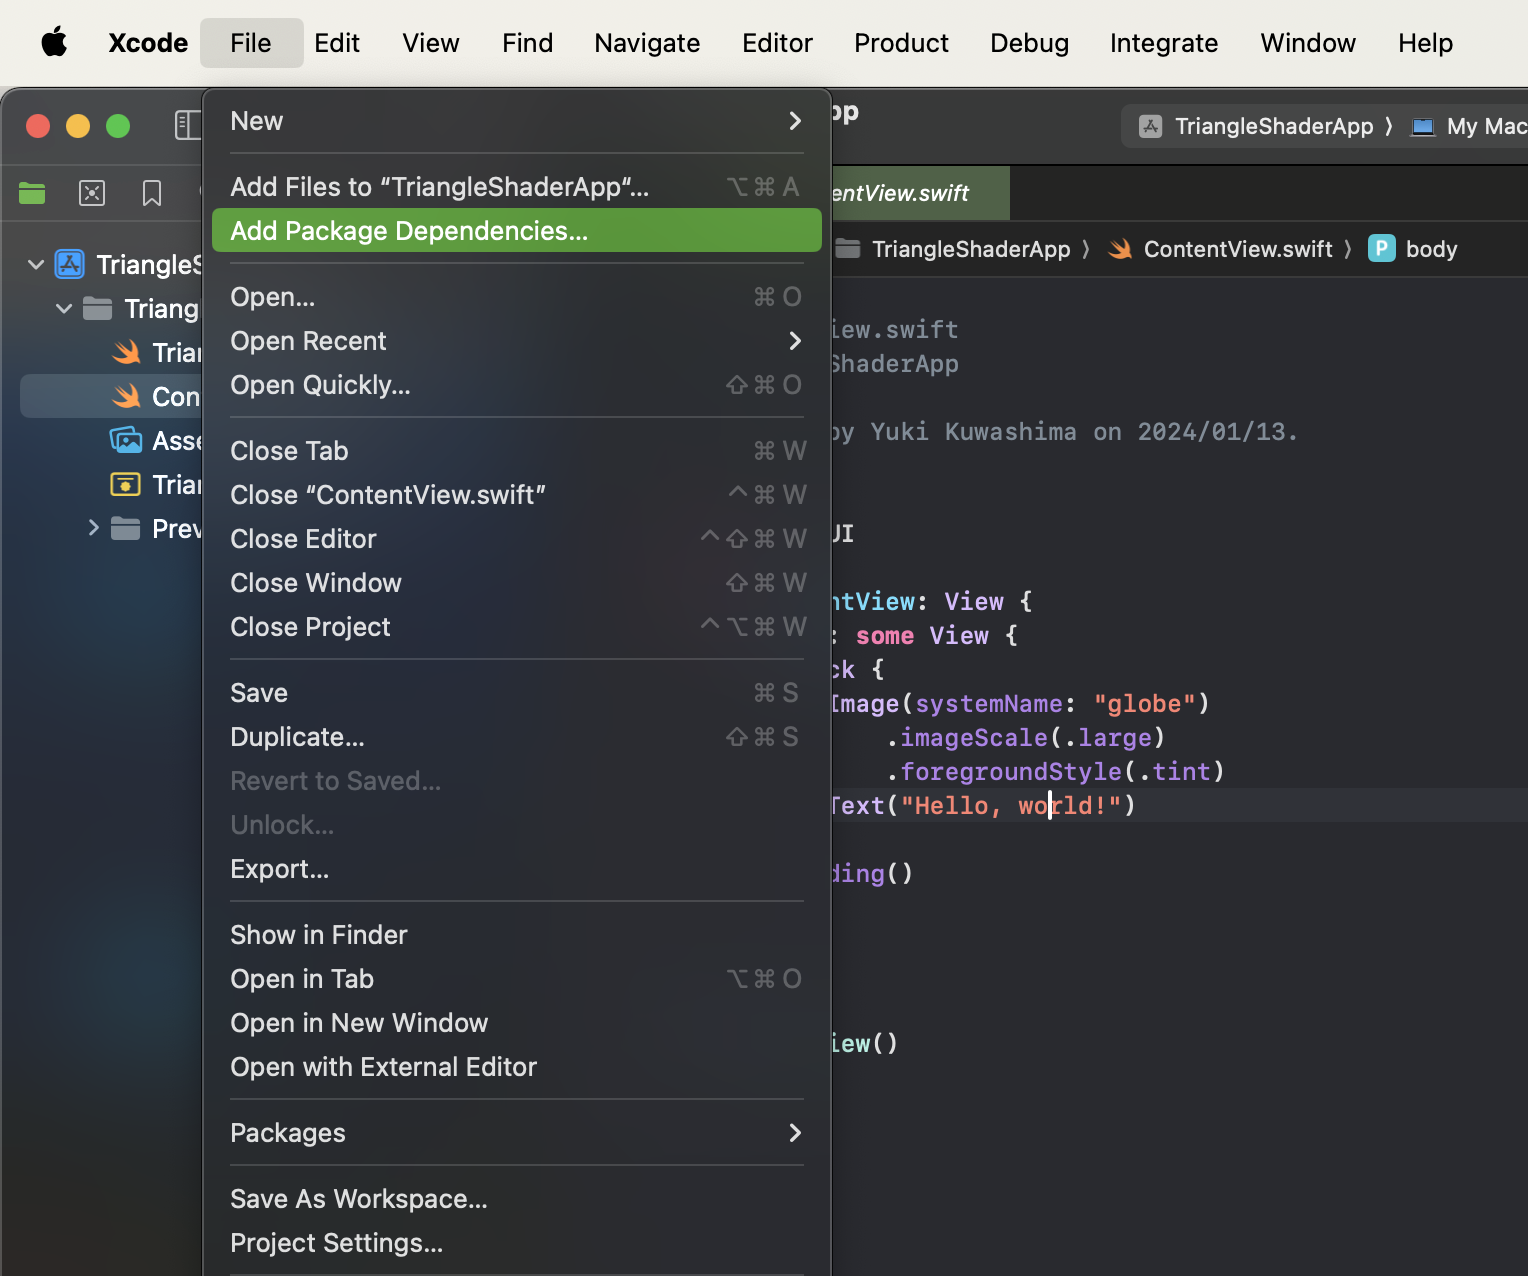Open the Product menu
The image size is (1528, 1276).
(x=901, y=43)
